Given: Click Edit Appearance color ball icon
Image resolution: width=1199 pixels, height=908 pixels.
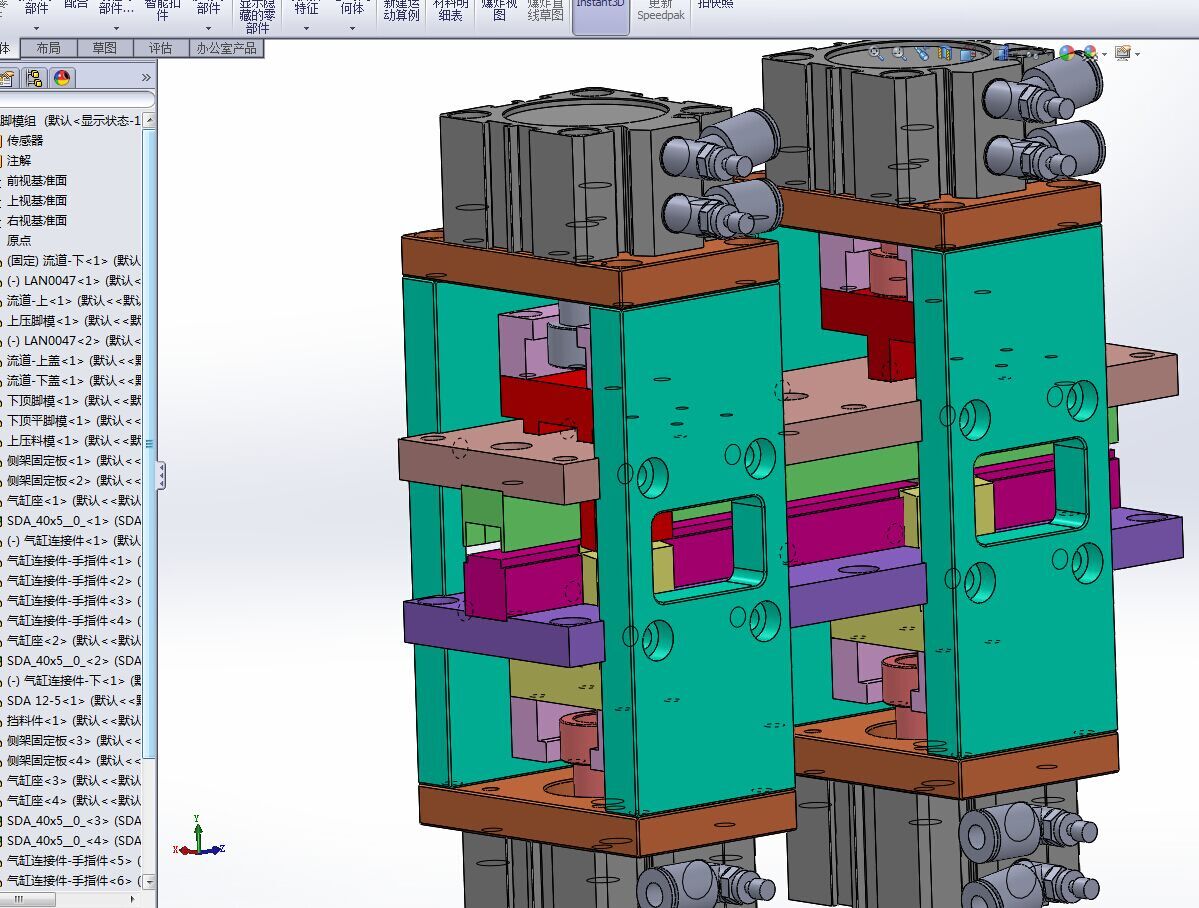Looking at the screenshot, I should pos(1067,53).
